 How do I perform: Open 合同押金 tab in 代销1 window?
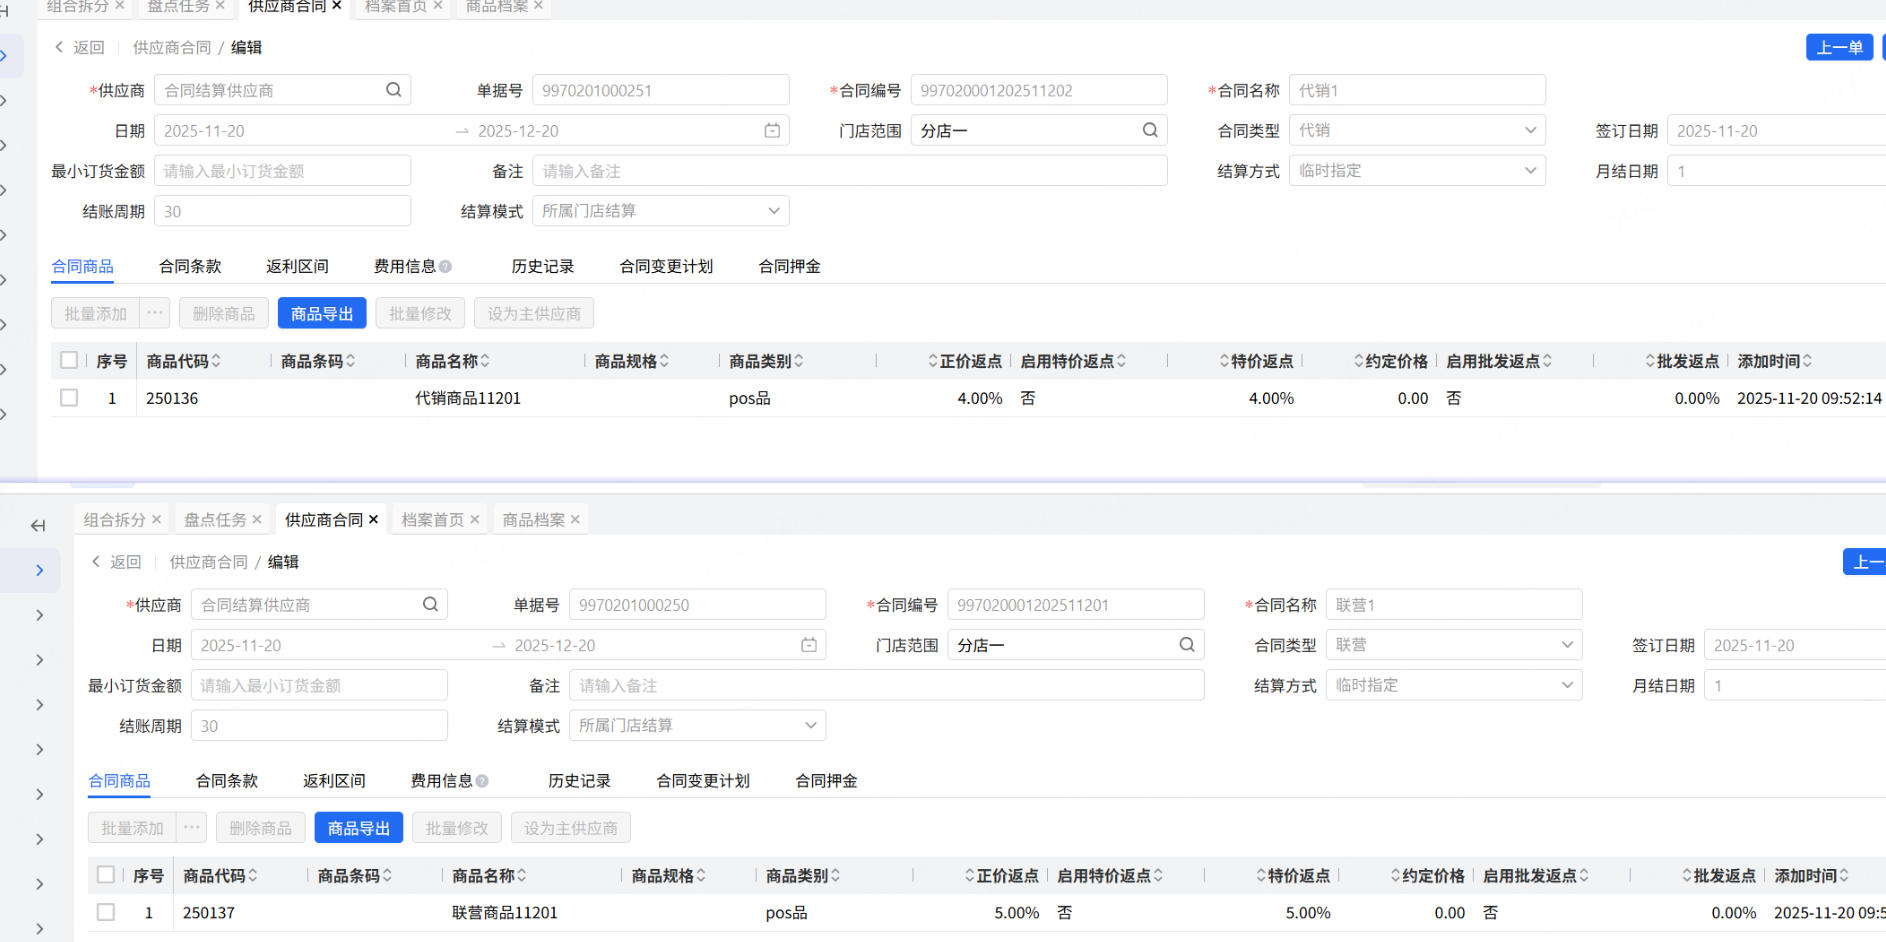click(789, 266)
